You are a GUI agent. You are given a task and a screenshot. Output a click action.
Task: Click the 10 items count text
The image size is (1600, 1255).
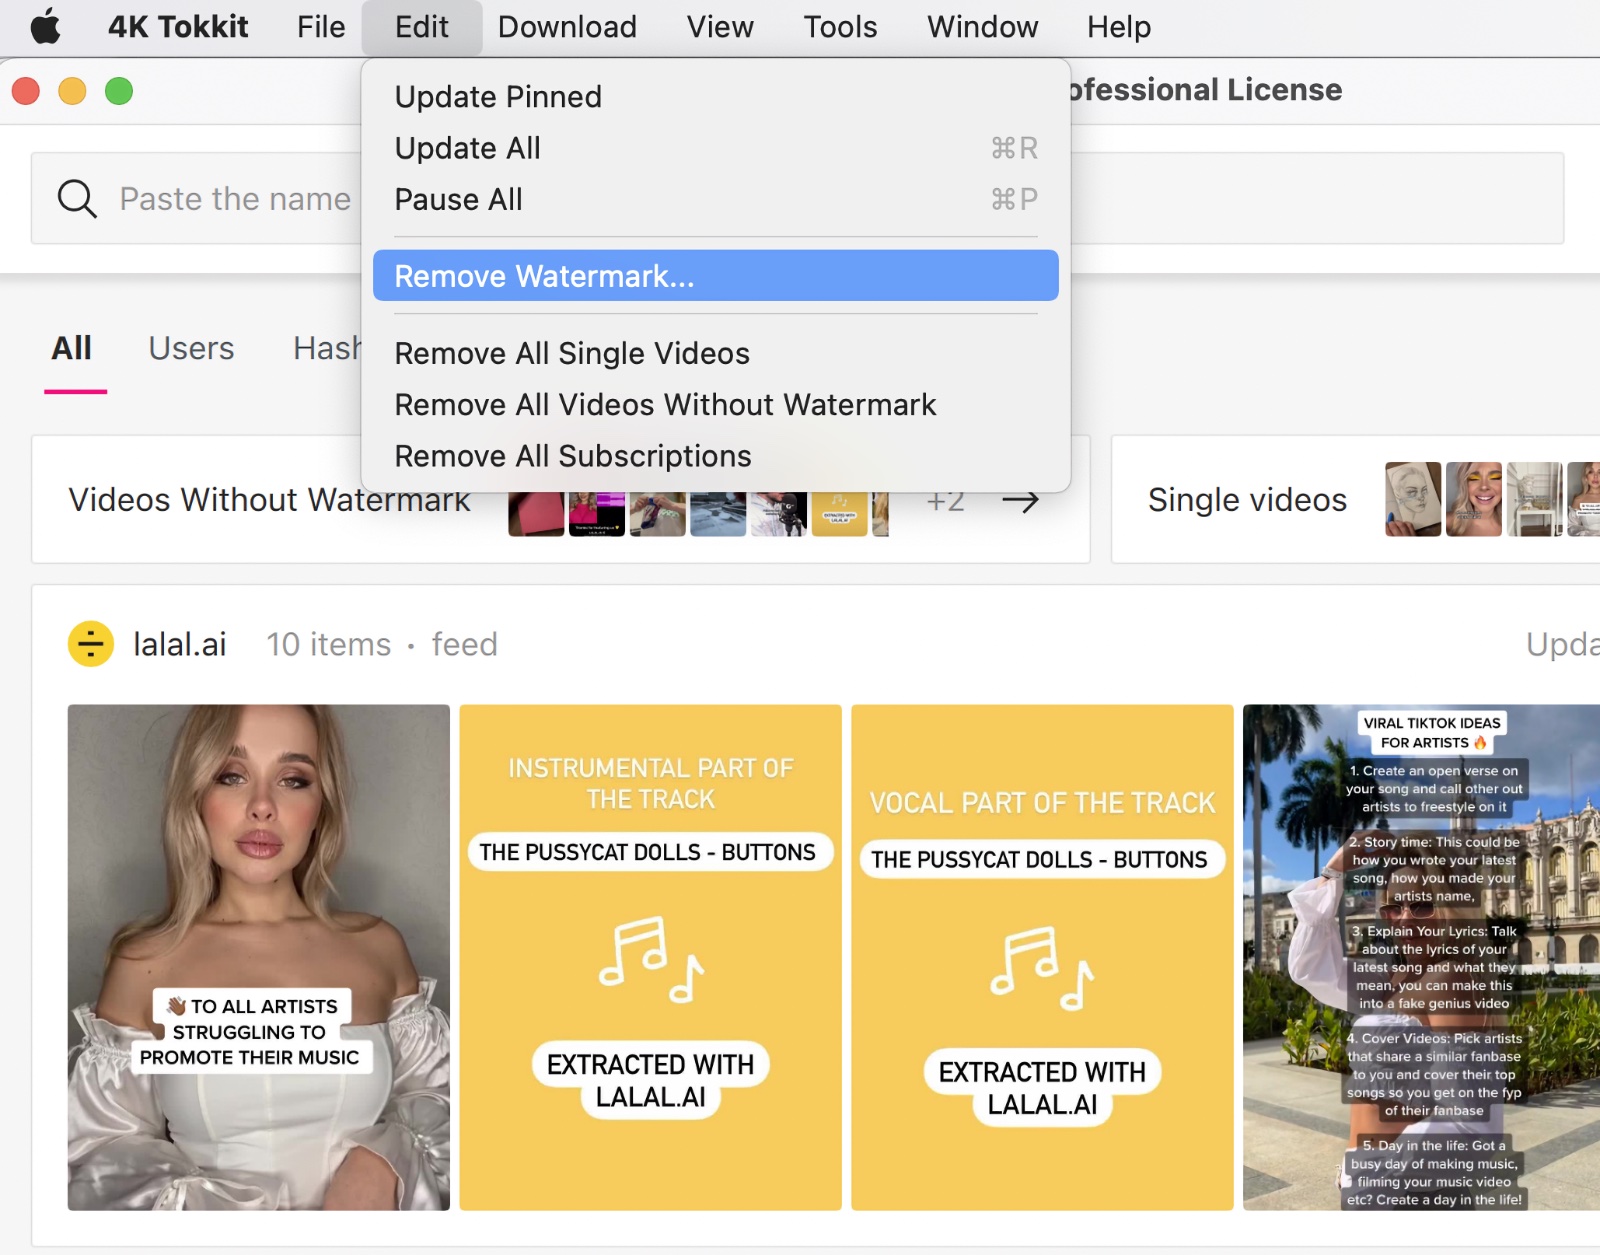(x=328, y=644)
